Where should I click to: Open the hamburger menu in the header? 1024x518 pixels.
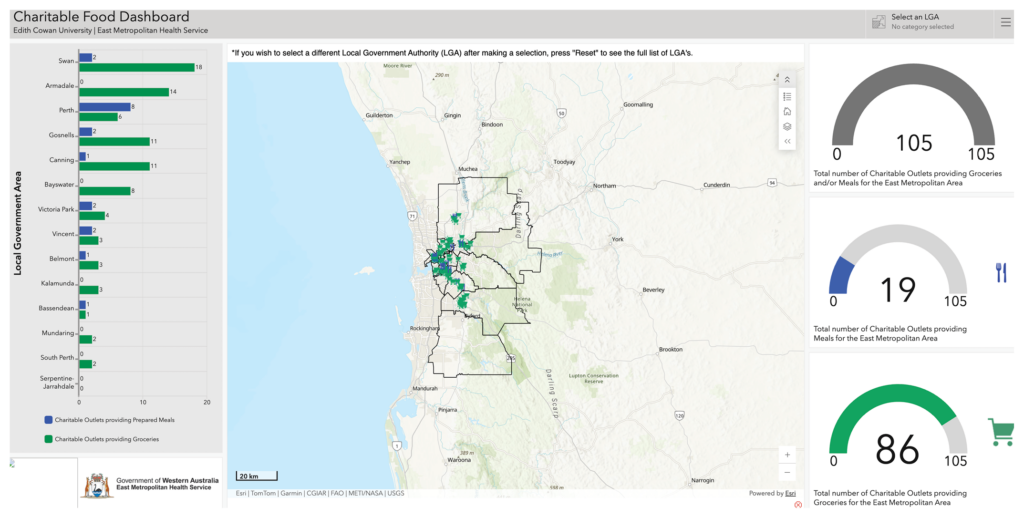[1006, 22]
